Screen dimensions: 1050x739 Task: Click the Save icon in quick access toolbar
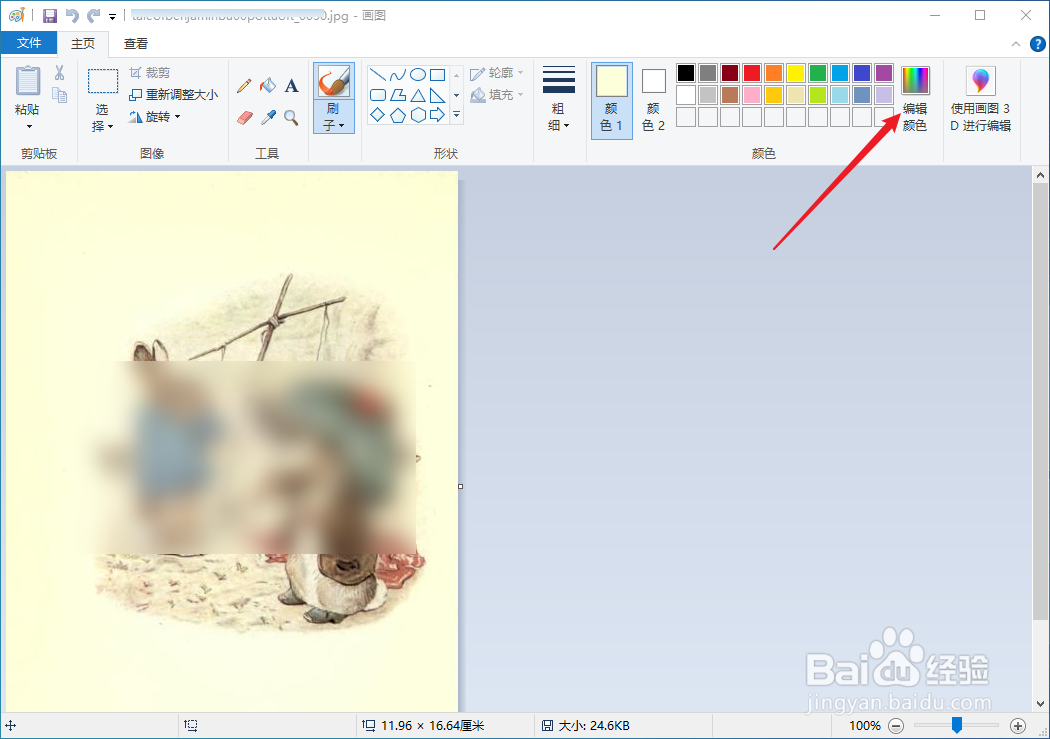[50, 15]
